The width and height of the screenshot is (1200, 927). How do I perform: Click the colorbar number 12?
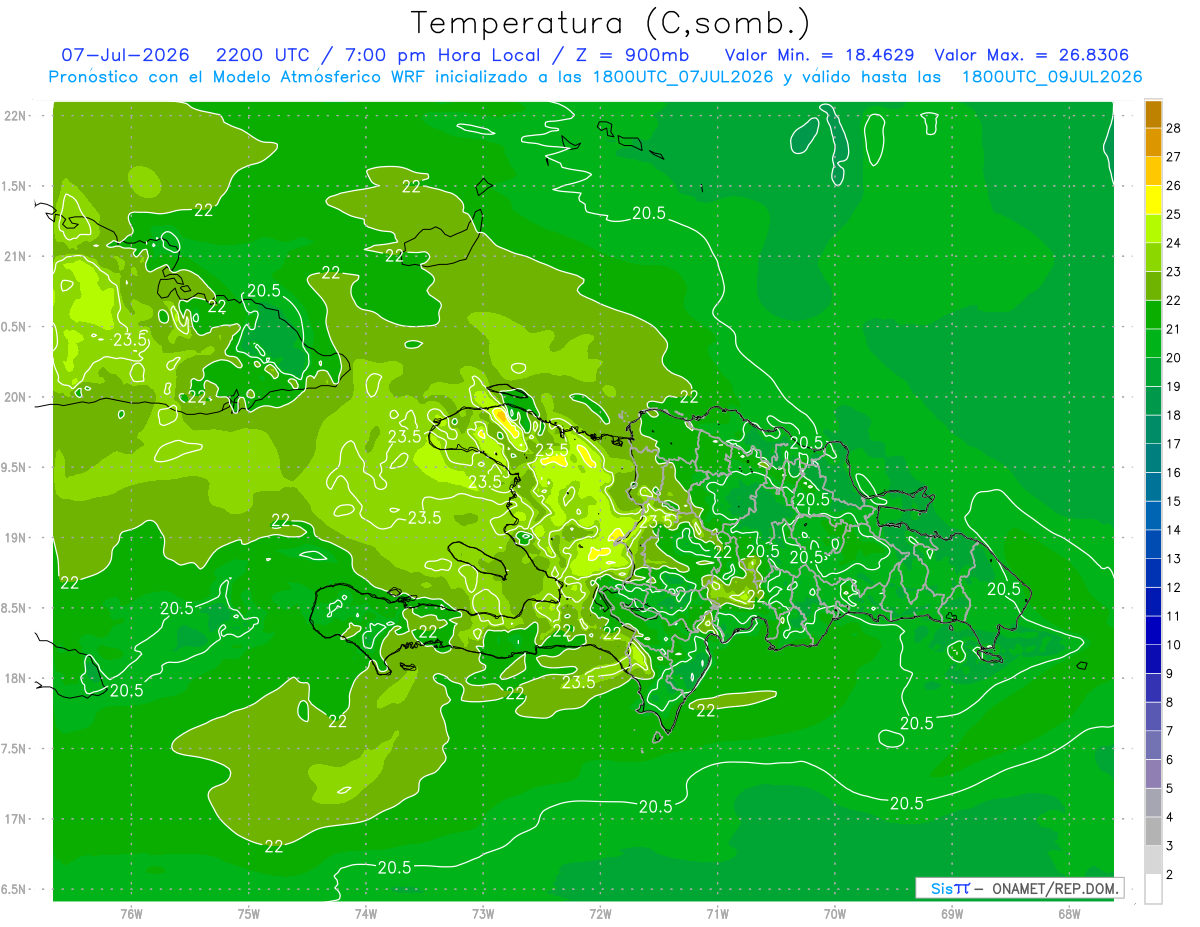click(x=1175, y=587)
